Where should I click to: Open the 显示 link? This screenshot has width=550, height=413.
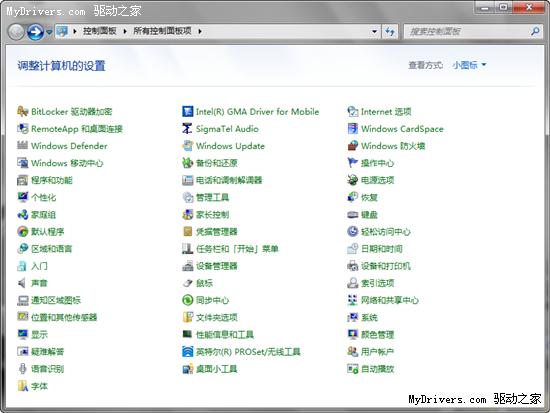tap(39, 334)
